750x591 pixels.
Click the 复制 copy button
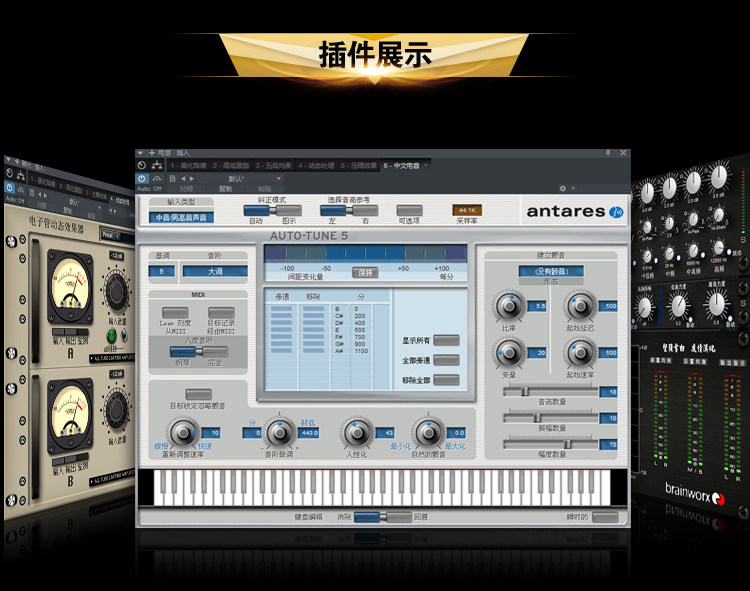point(225,188)
